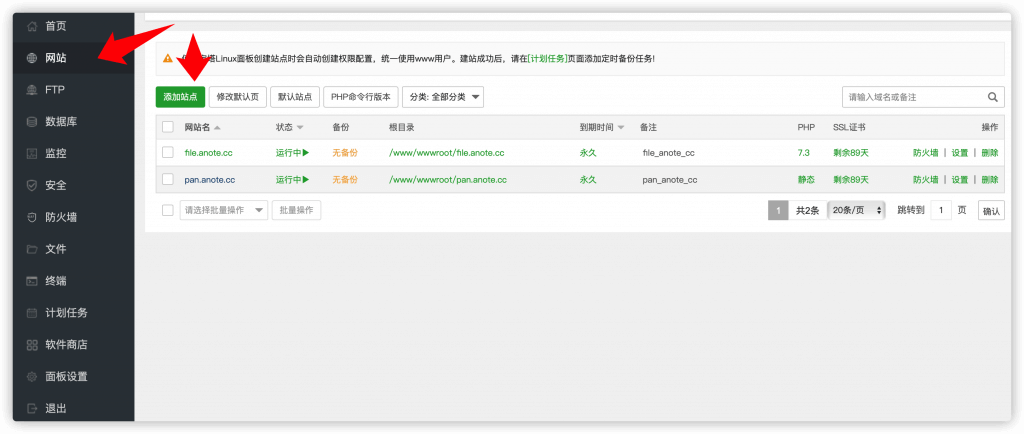Viewport: 1024px width, 434px height.
Task: Click 静态 PHP value for pan.anote.cc
Action: (806, 179)
